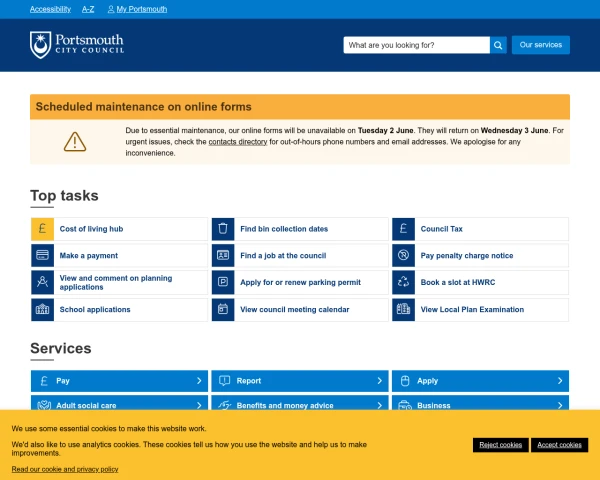This screenshot has width=600, height=480.
Task: Click the Our services button
Action: point(541,45)
